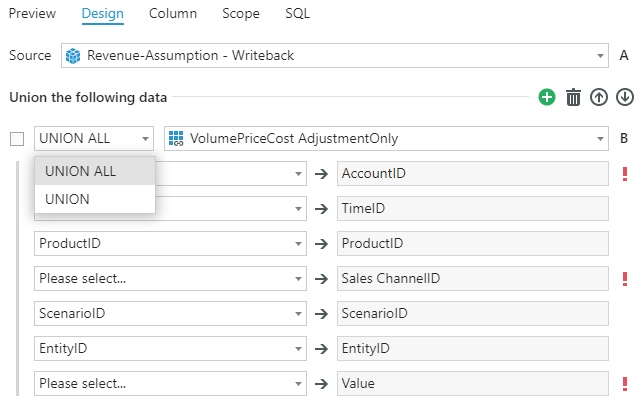642x406 pixels.
Task: Click the Value target field
Action: [472, 383]
